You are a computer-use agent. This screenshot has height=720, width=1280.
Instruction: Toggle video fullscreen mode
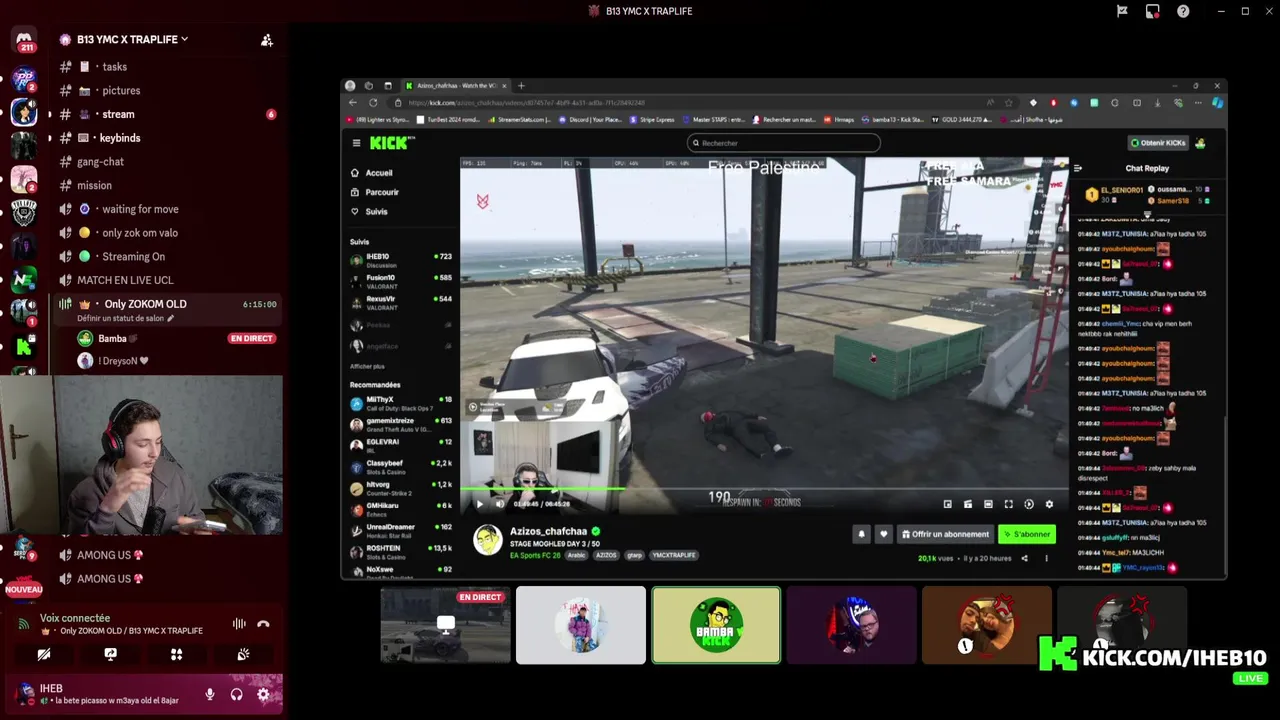click(1008, 504)
